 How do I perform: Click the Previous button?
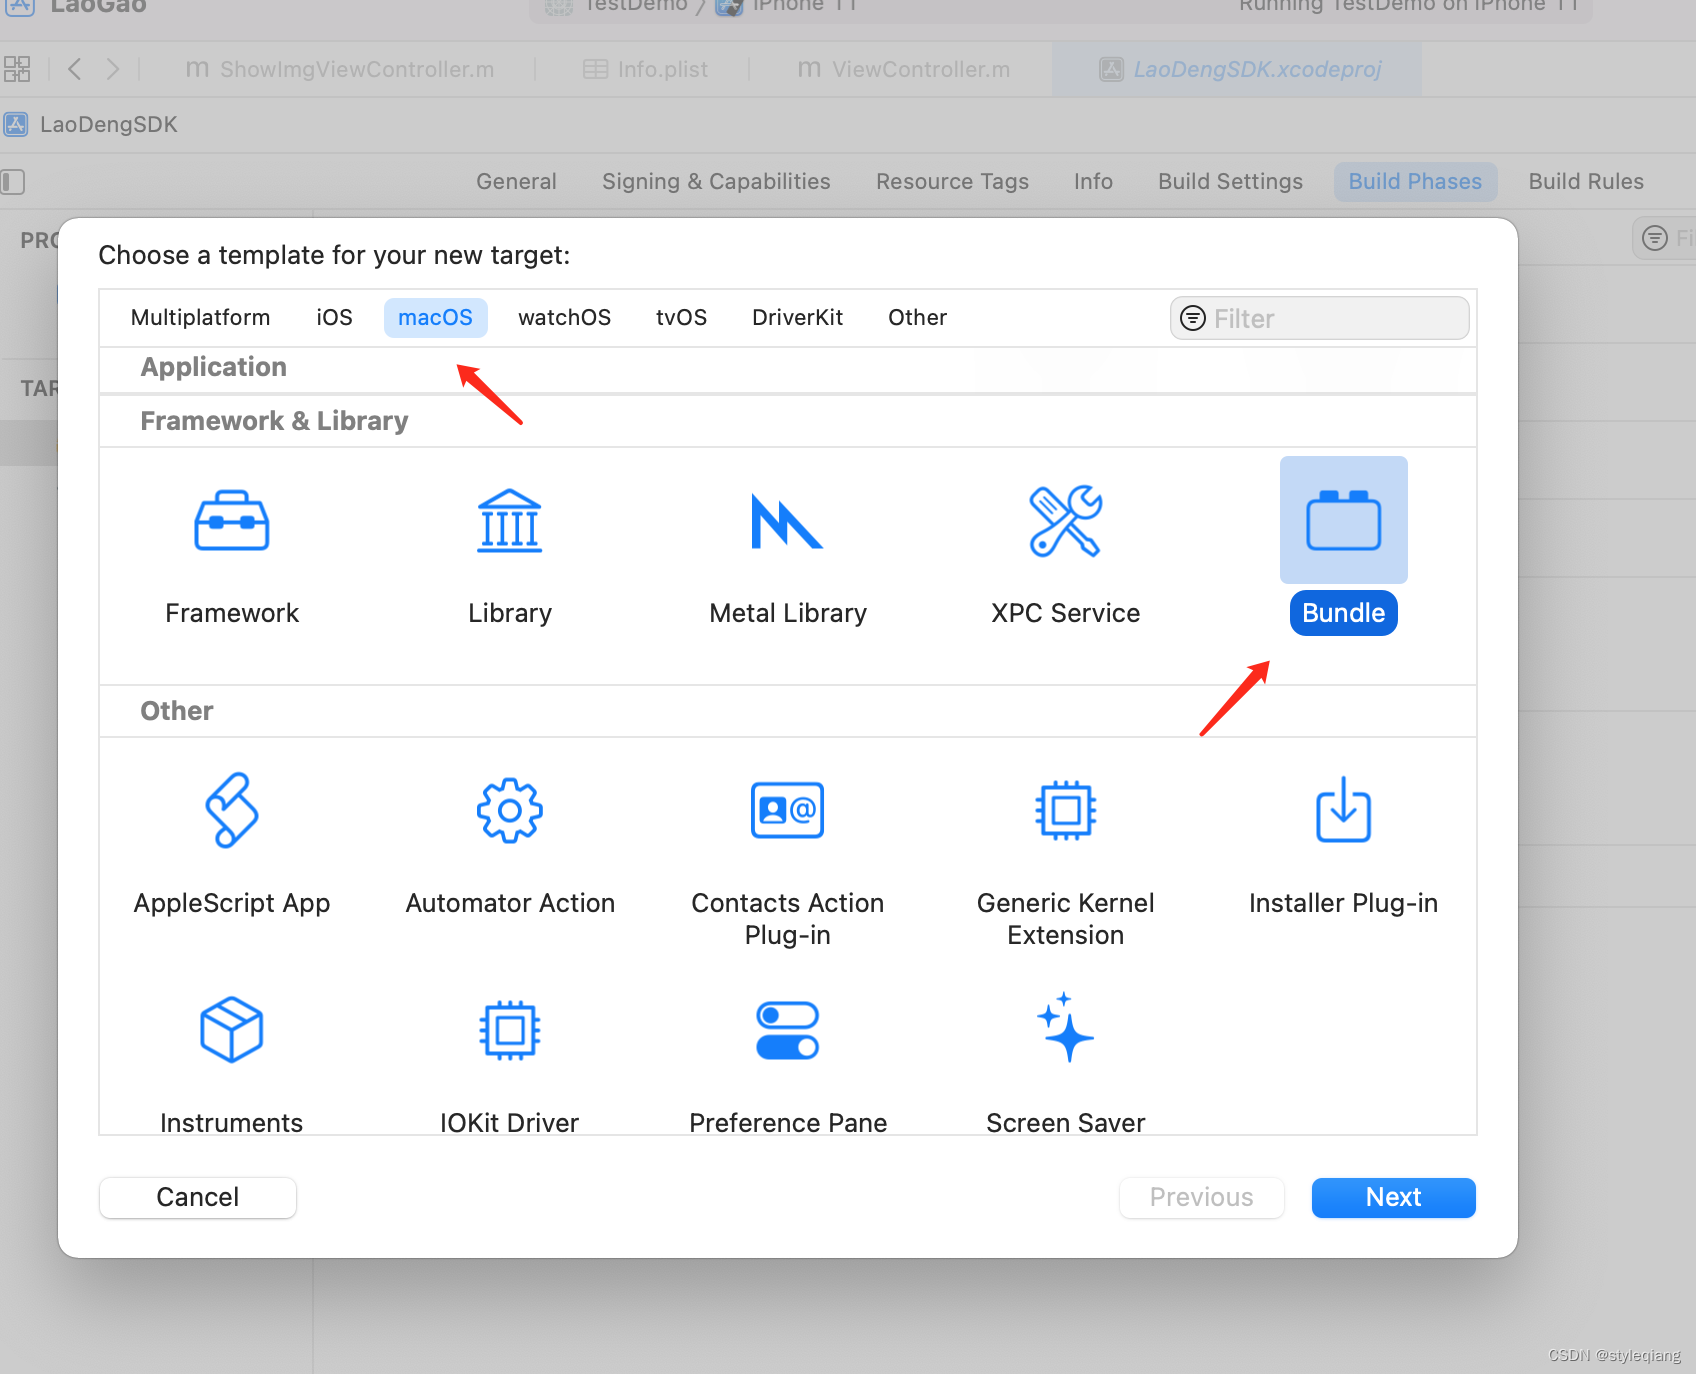pyautogui.click(x=1201, y=1197)
